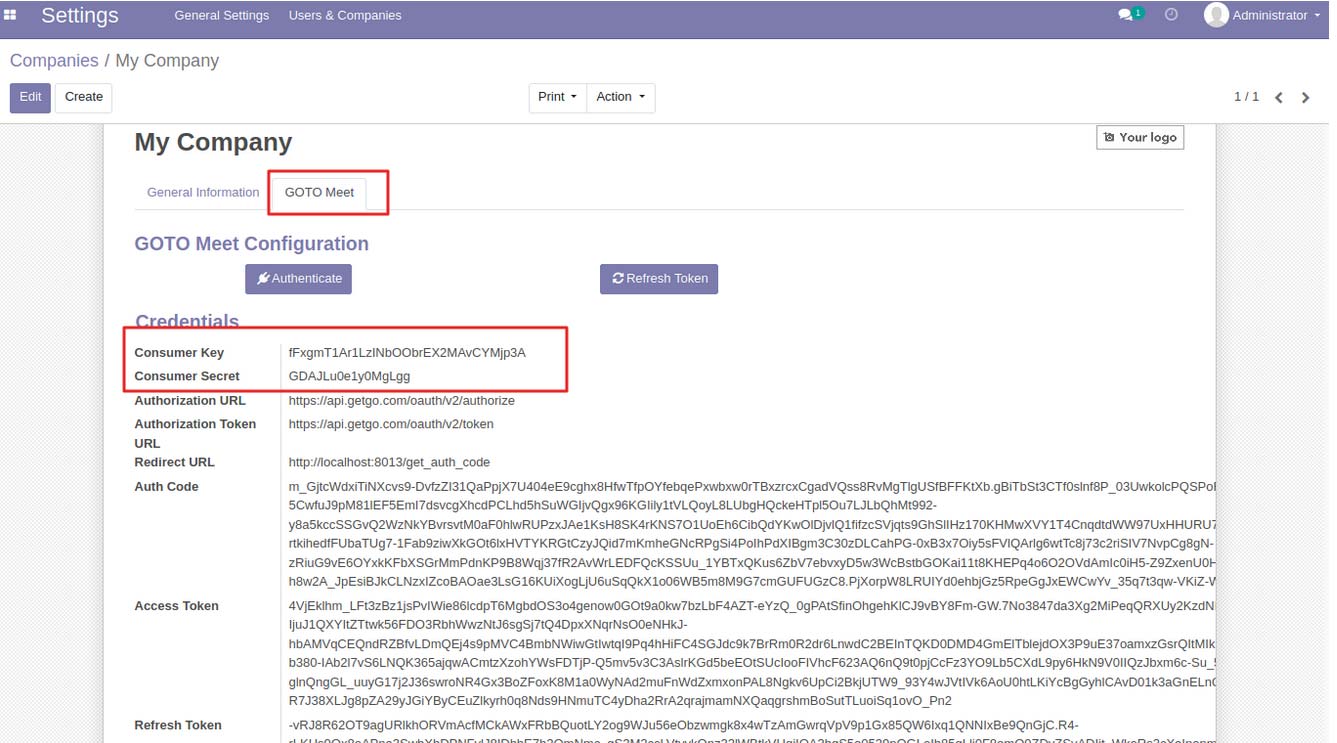Select the GOTO Meet tab
The image size is (1337, 743).
319,192
